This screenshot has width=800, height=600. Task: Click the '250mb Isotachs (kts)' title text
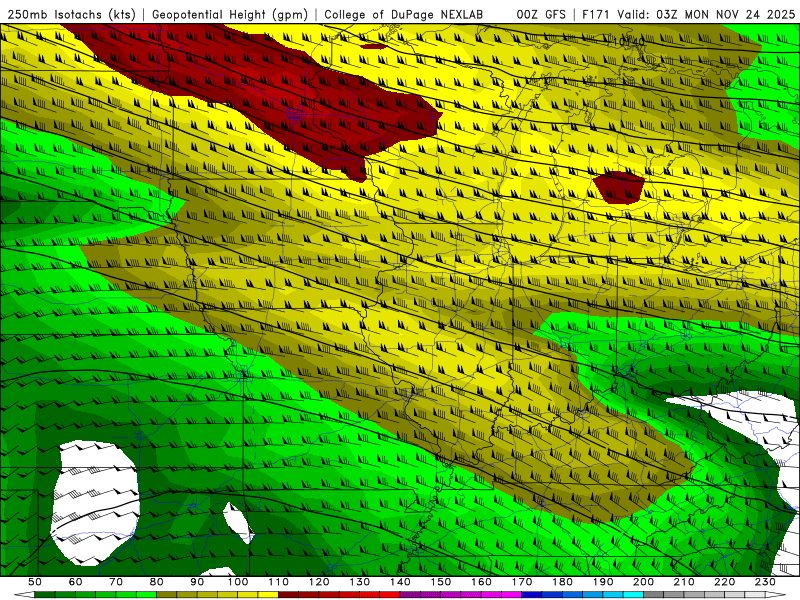(71, 14)
